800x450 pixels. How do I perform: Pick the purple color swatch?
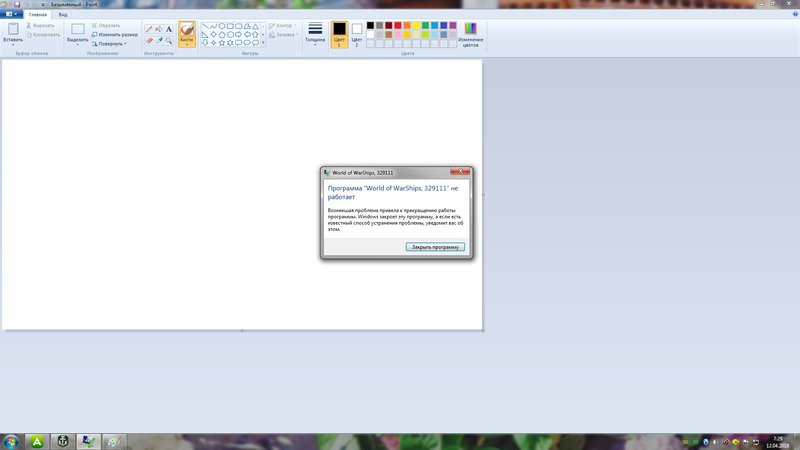pos(453,26)
